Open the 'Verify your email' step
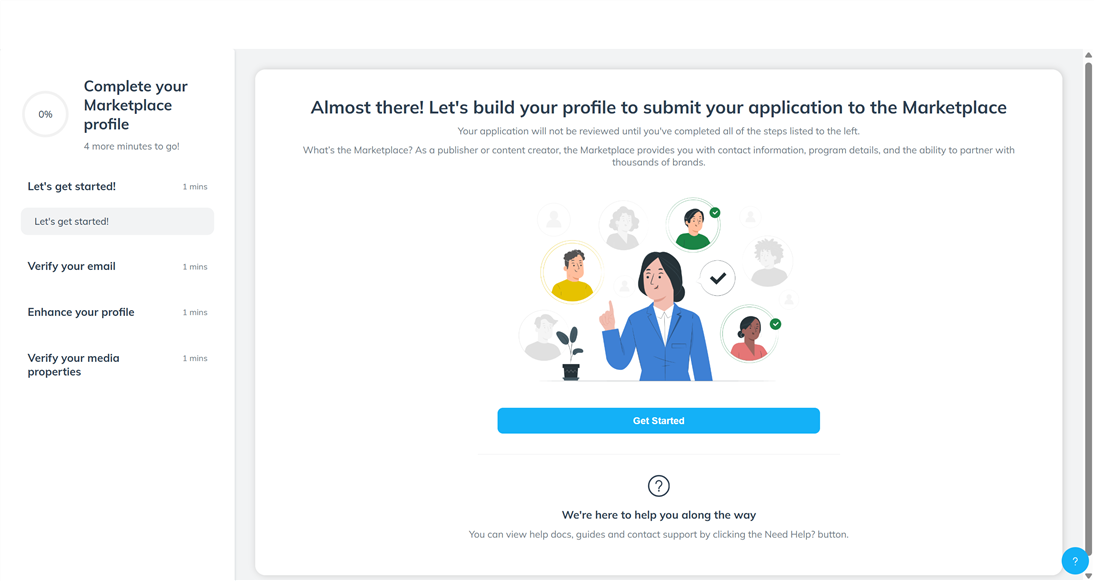Screen dimensions: 1094x581 coord(71,266)
